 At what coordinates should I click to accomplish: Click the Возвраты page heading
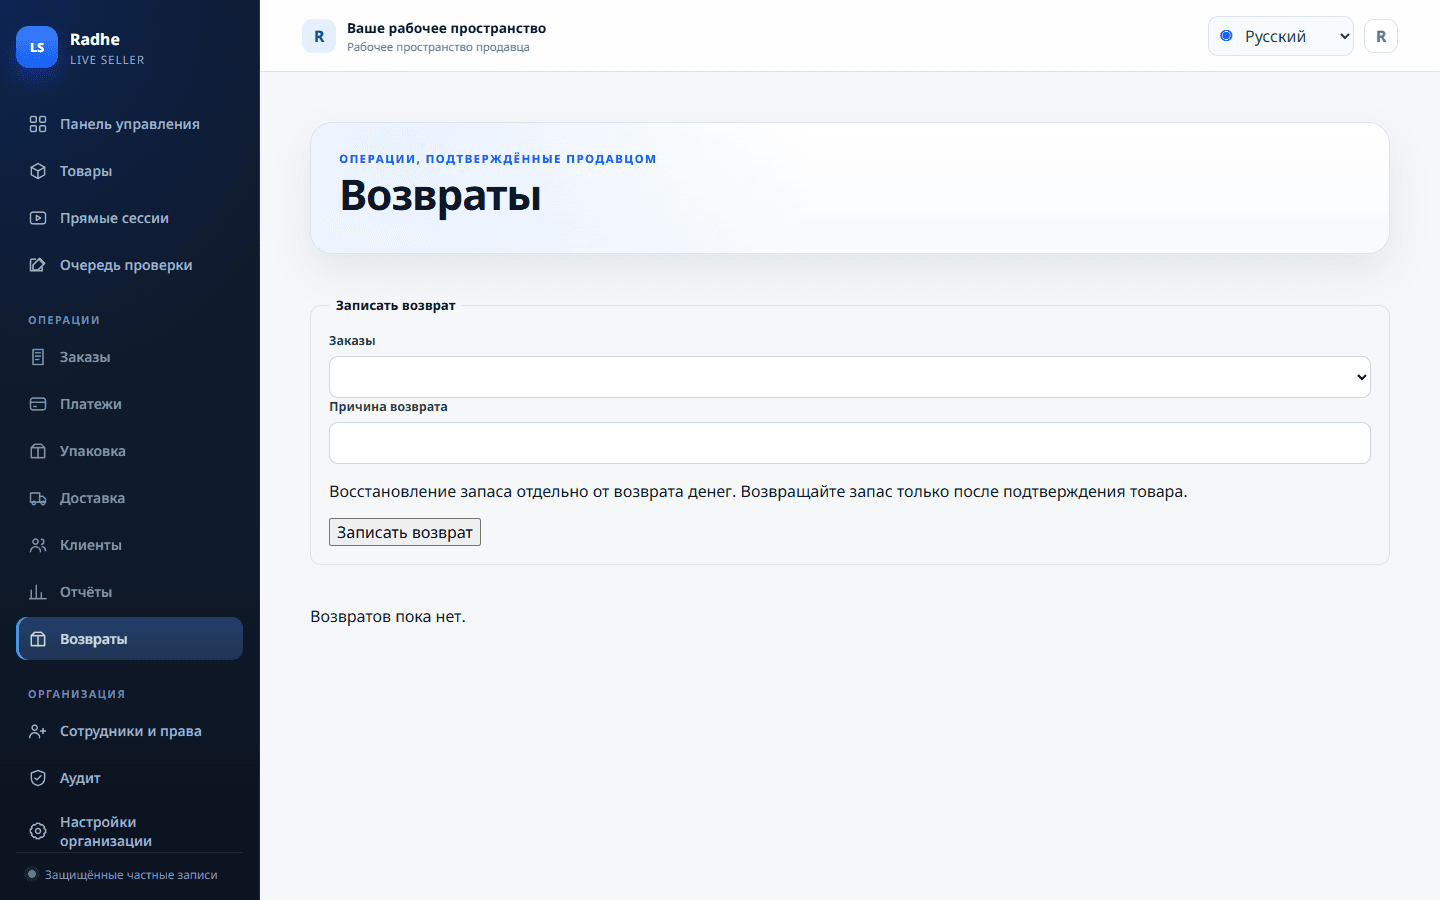coord(440,195)
